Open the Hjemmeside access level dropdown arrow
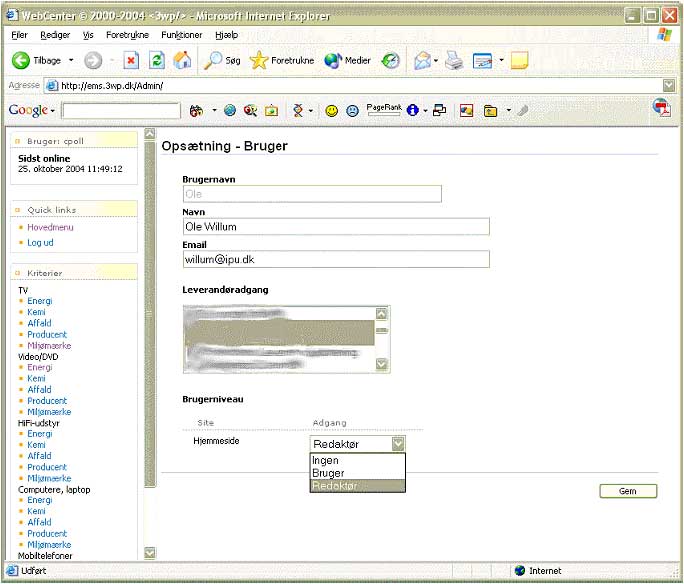Screen dimensions: 684x584 (398, 444)
